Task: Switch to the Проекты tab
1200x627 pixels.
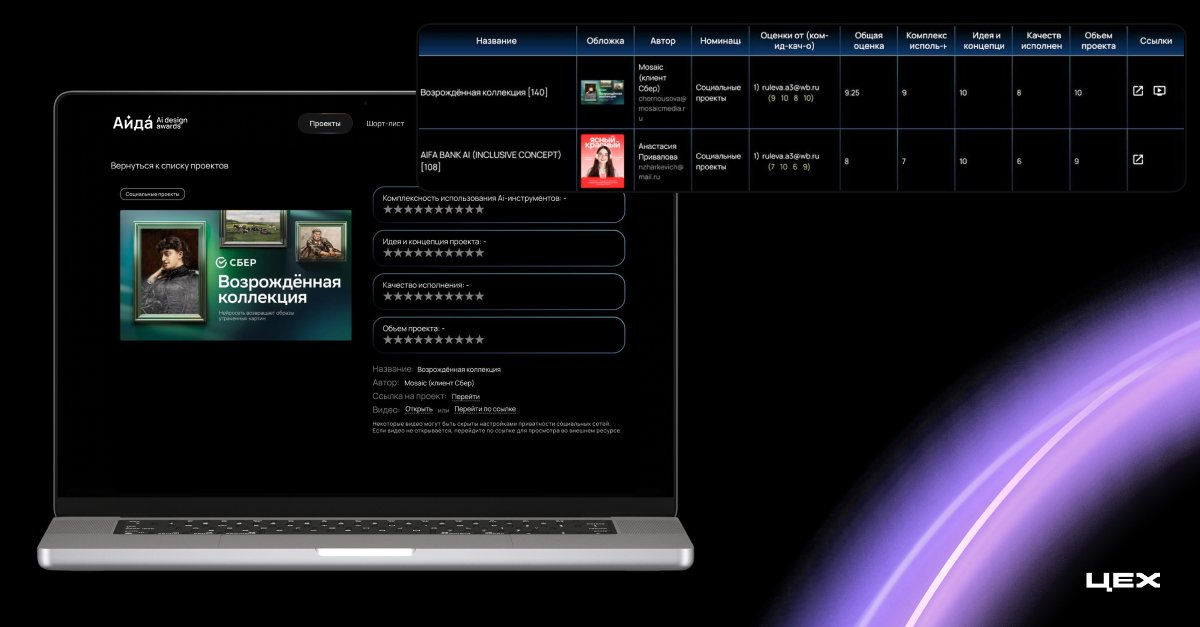Action: (325, 124)
